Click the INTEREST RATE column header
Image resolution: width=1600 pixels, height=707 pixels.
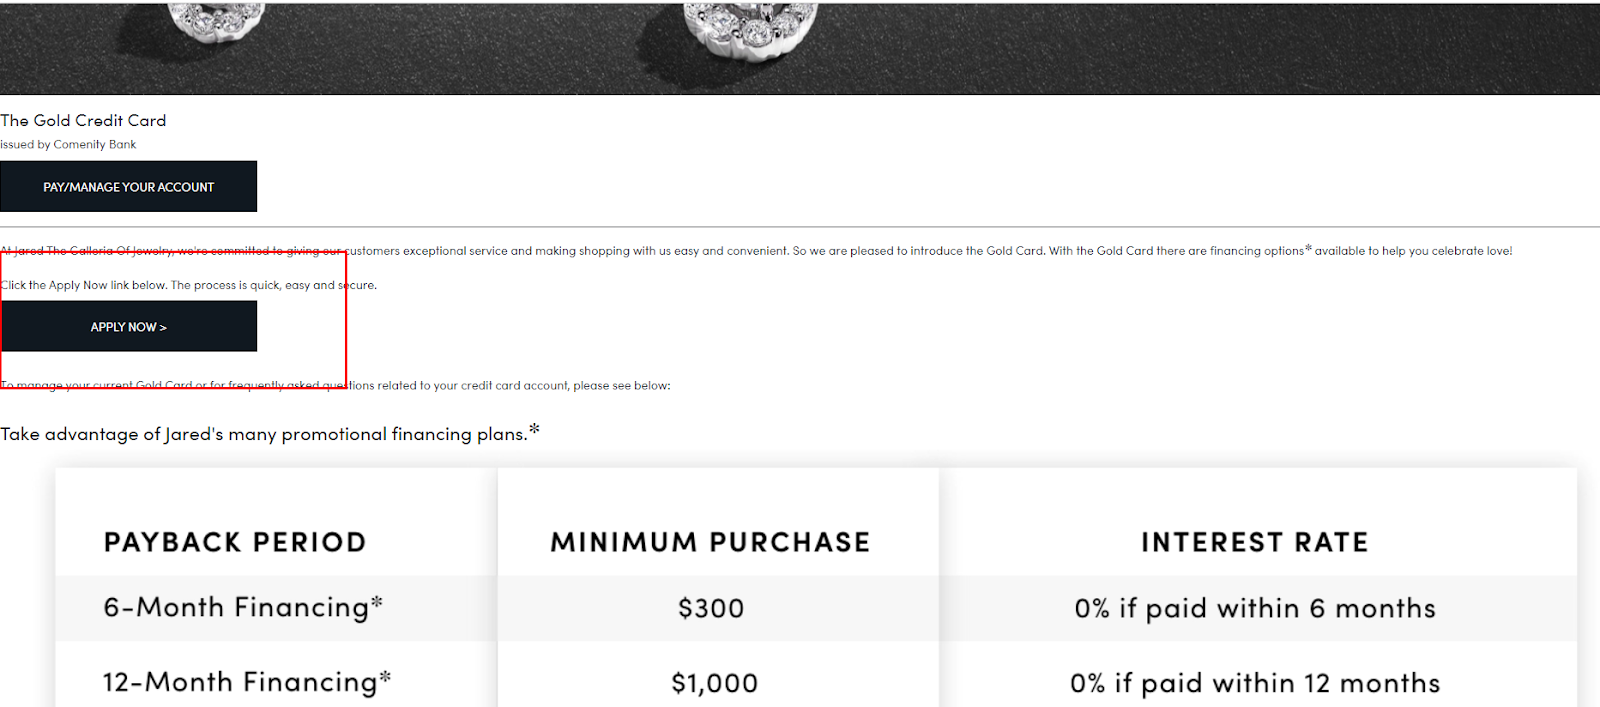pyautogui.click(x=1254, y=542)
